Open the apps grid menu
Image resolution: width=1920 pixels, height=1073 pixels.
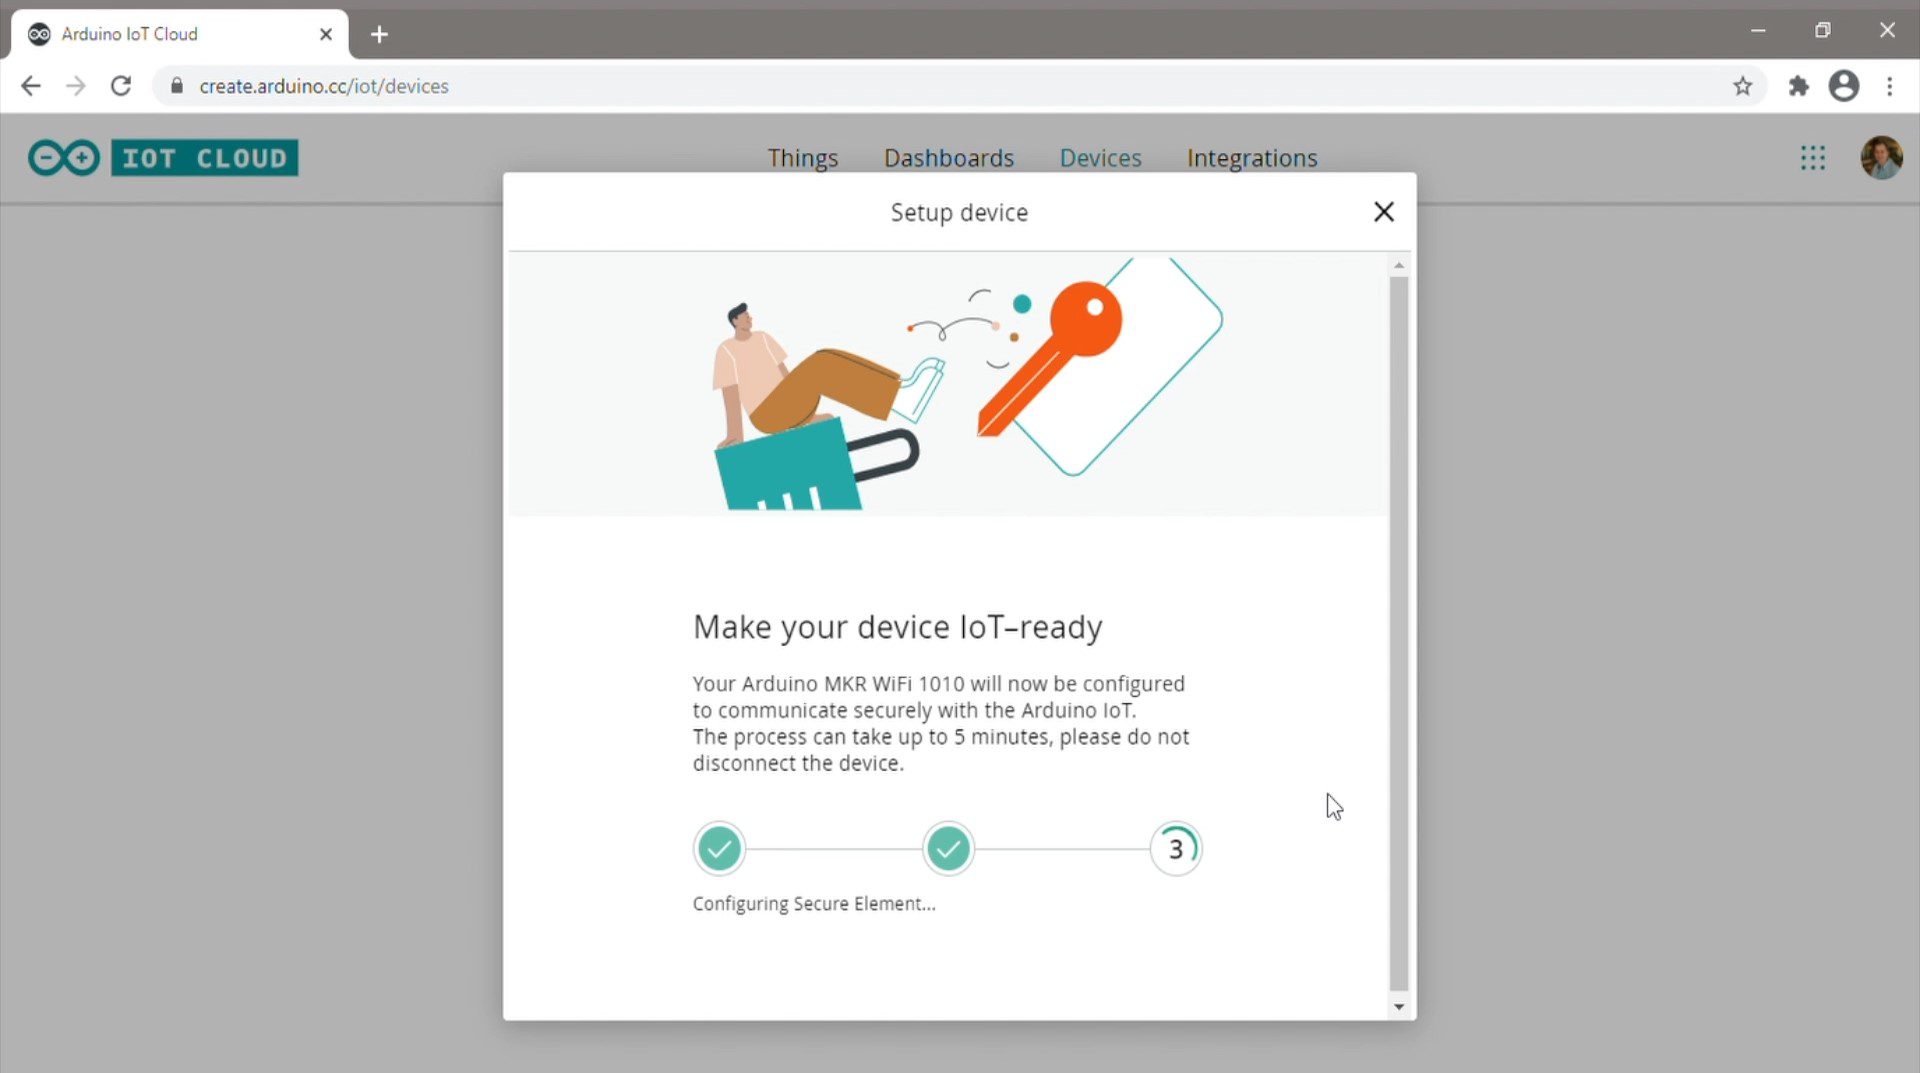[x=1812, y=158]
